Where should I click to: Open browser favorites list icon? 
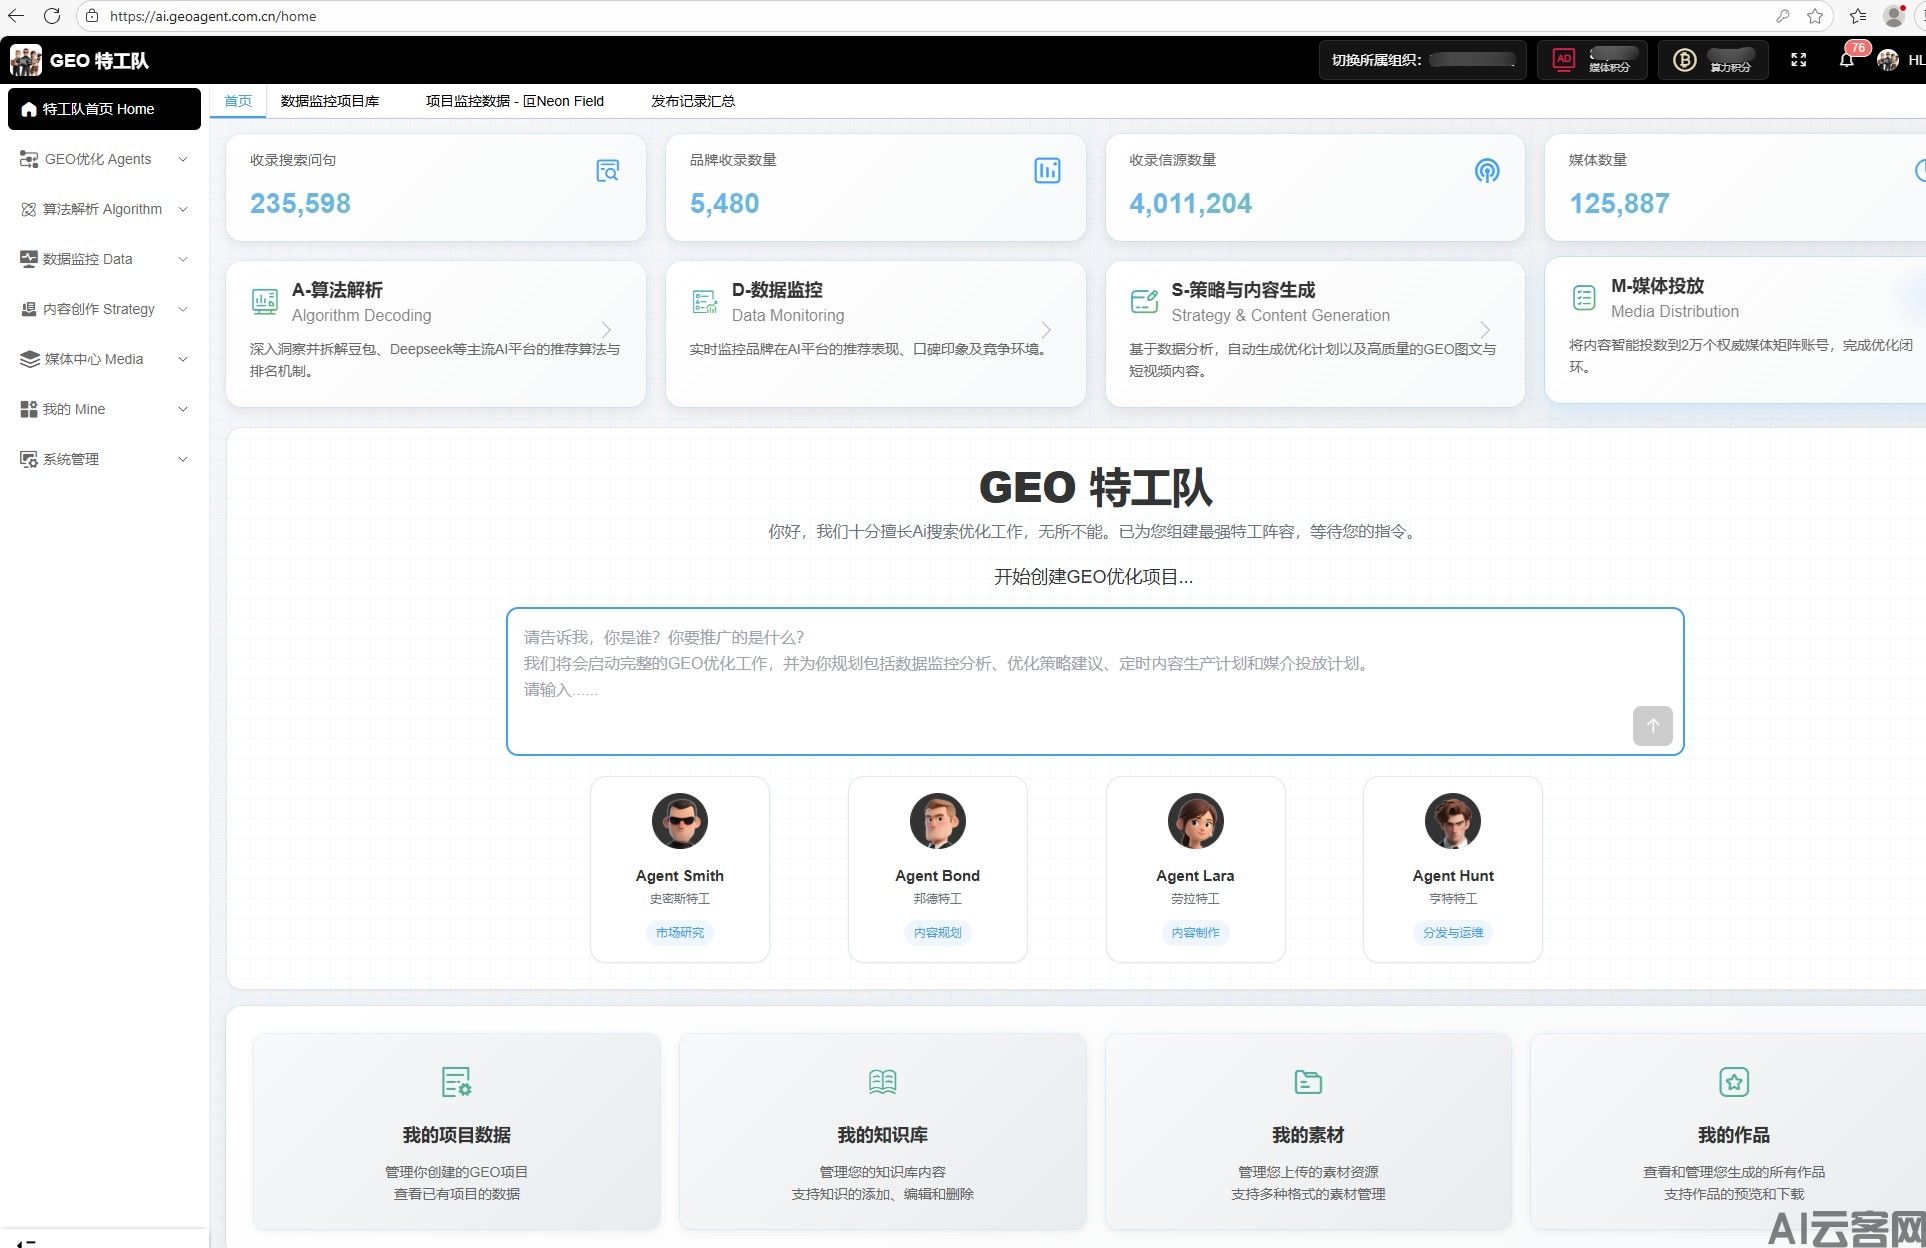pyautogui.click(x=1857, y=16)
